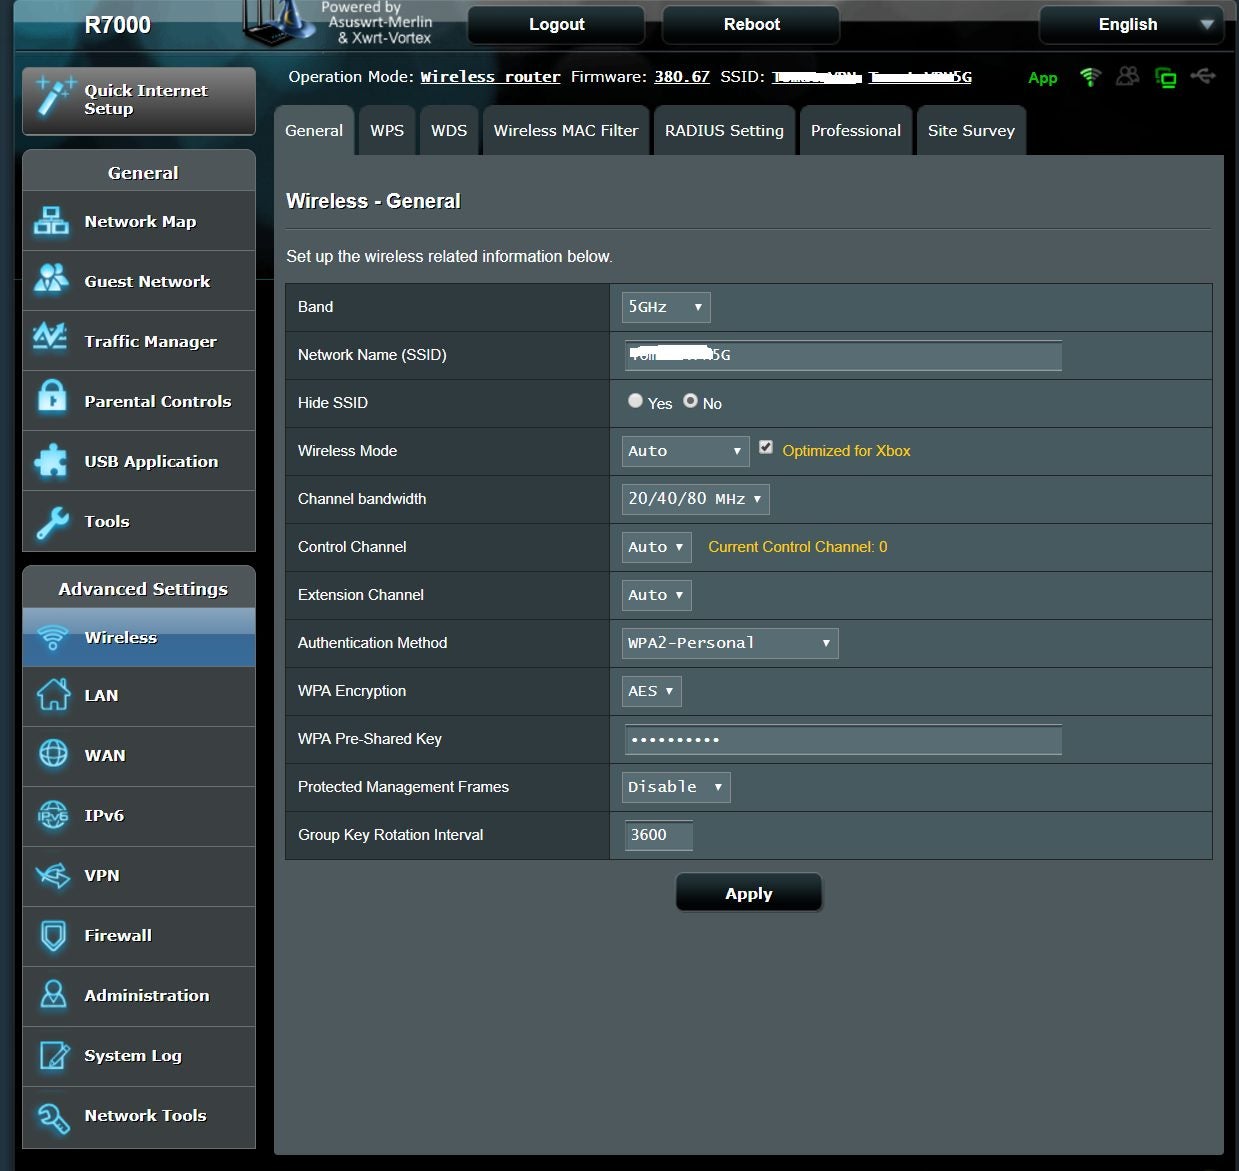The height and width of the screenshot is (1171, 1239).
Task: Open Firewall using the shield icon
Action: (x=52, y=935)
